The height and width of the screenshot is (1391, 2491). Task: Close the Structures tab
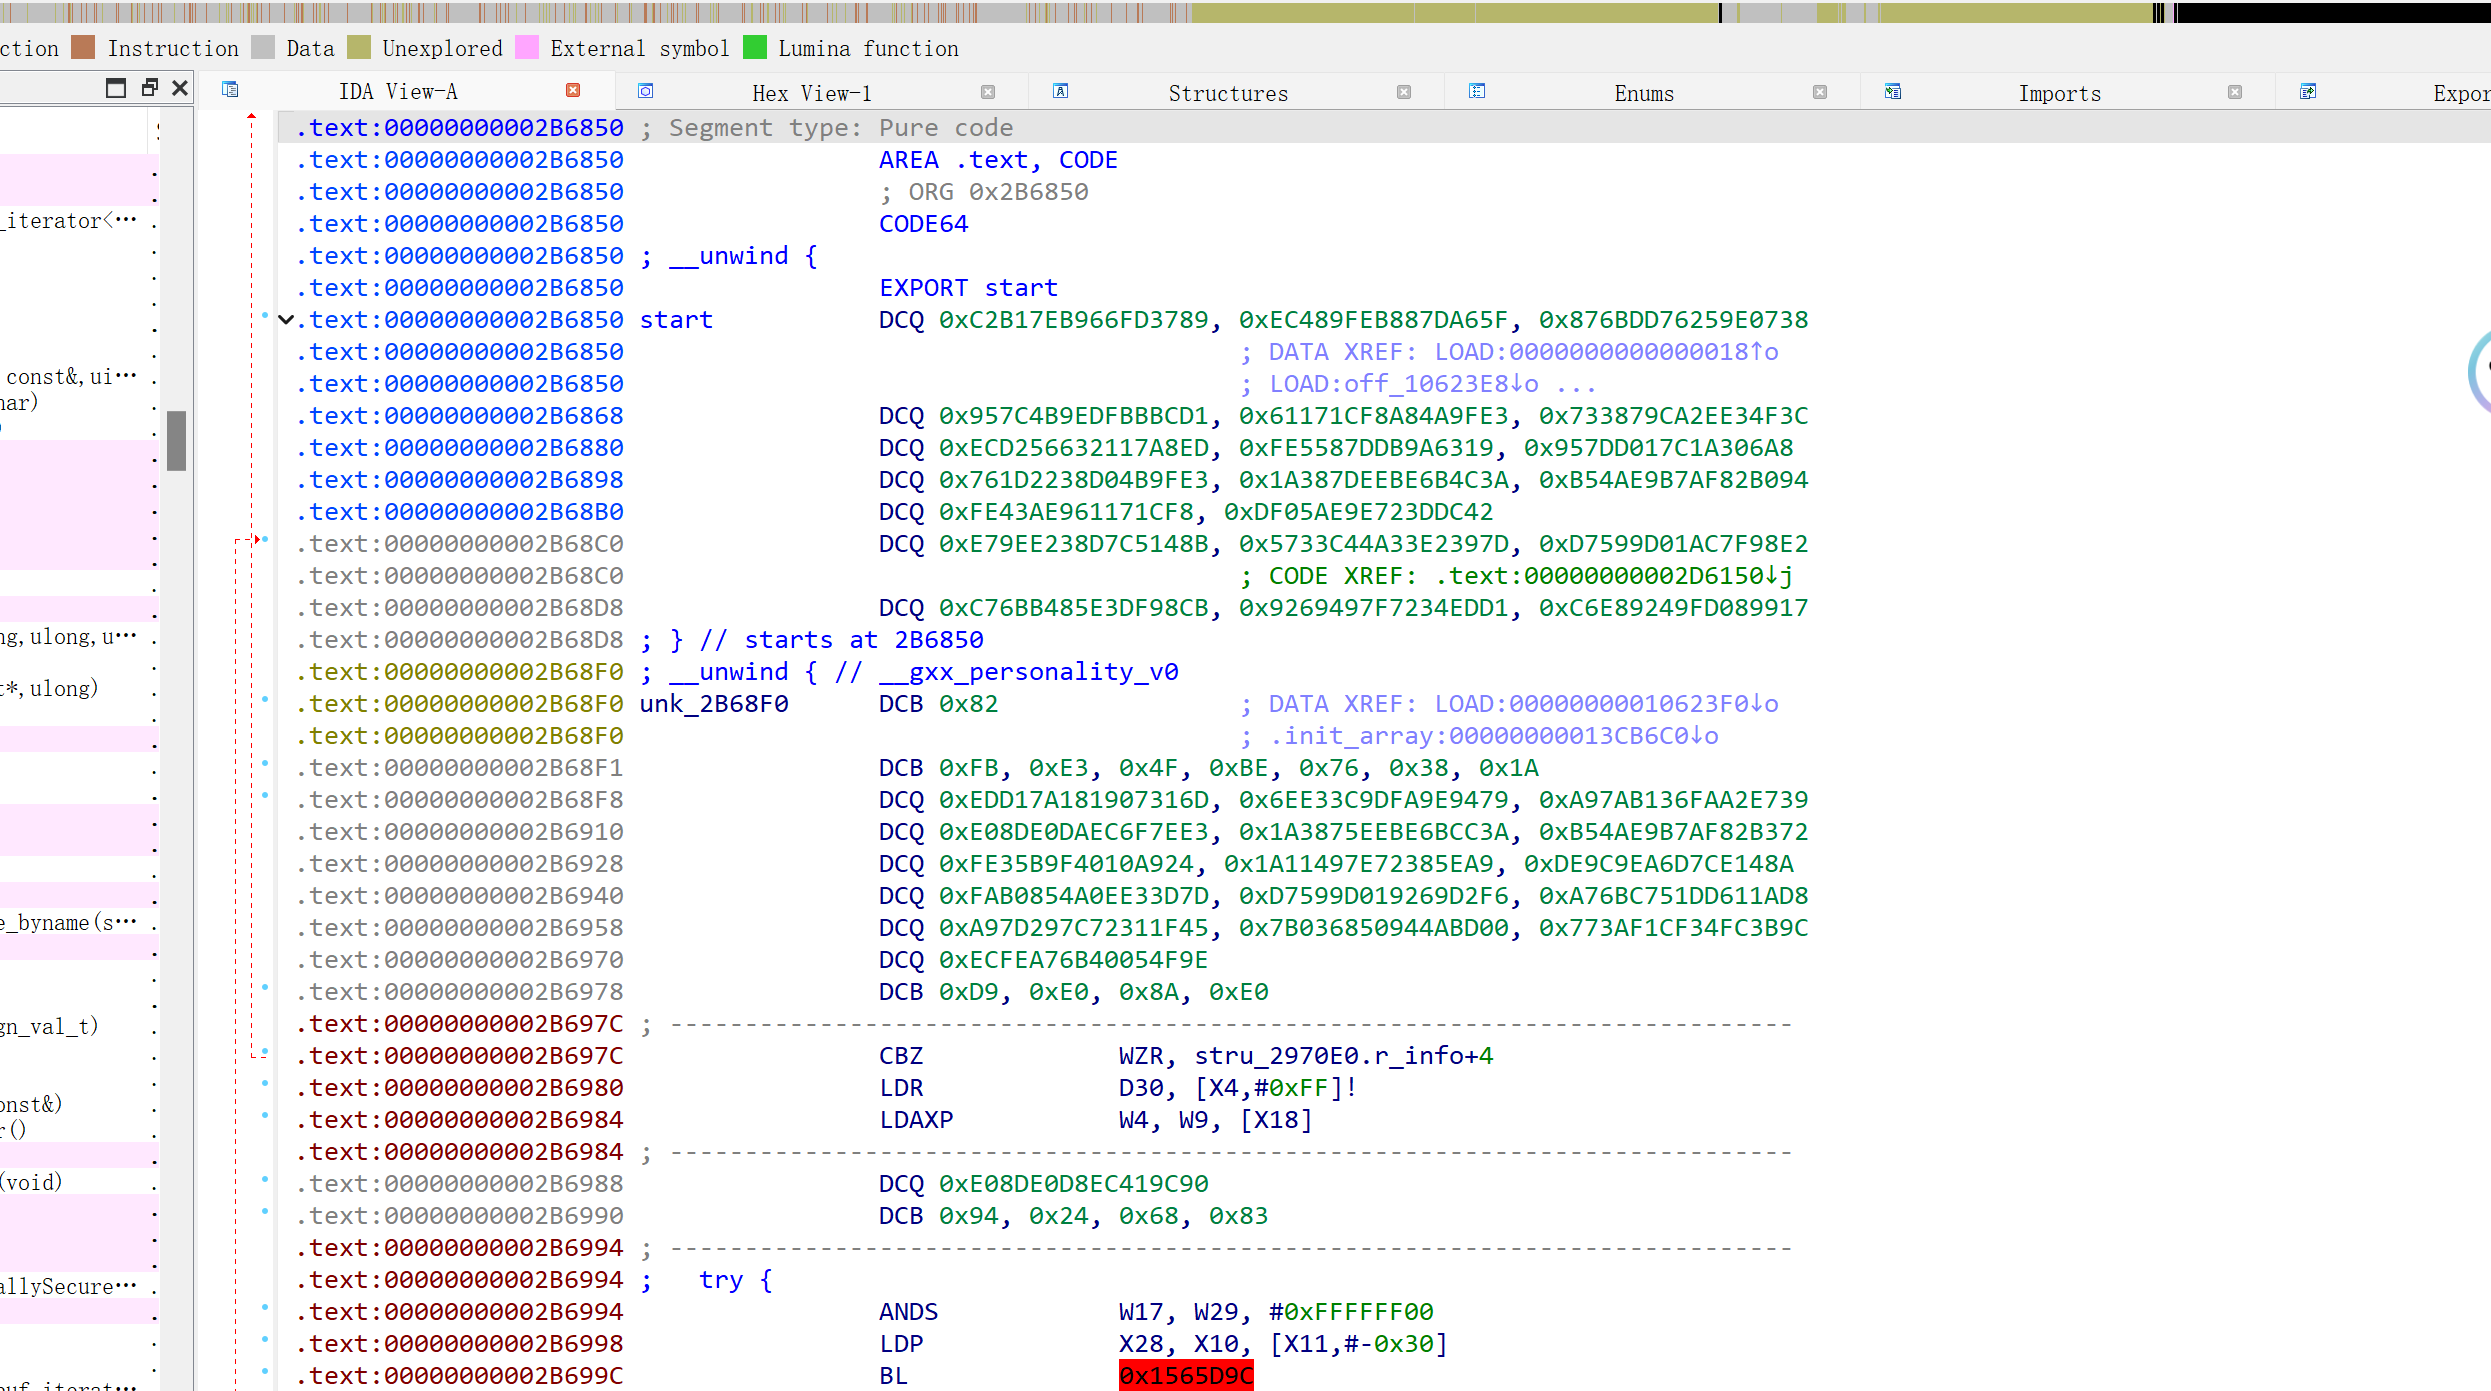pyautogui.click(x=1404, y=92)
